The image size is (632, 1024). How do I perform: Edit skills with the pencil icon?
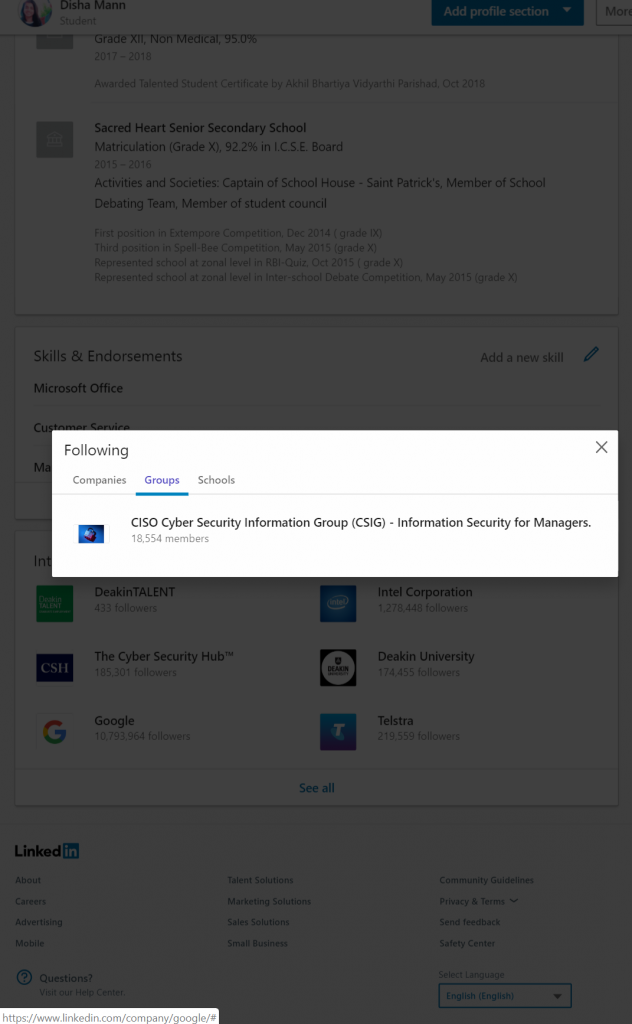591,355
